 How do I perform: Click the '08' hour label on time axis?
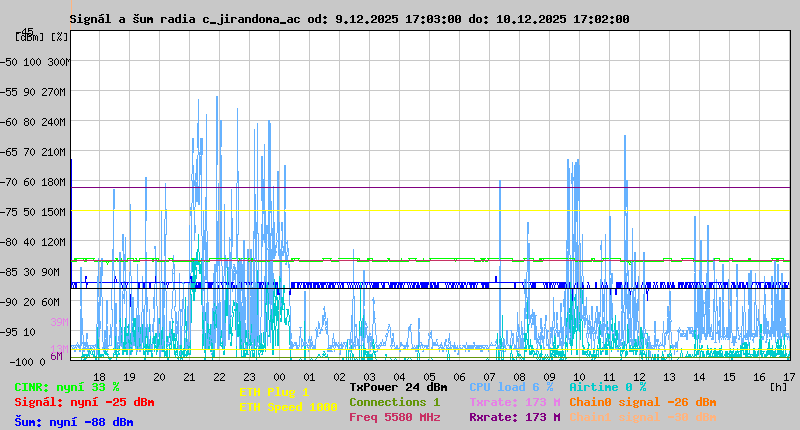pyautogui.click(x=519, y=377)
